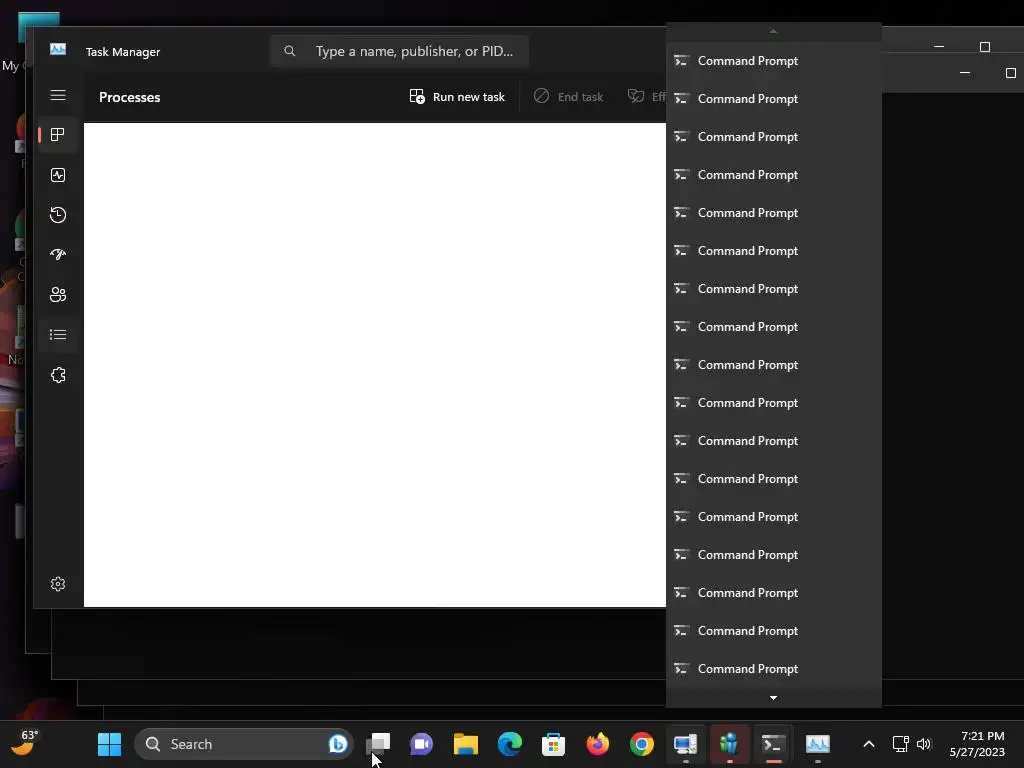Click the taskbar Search box

click(244, 744)
